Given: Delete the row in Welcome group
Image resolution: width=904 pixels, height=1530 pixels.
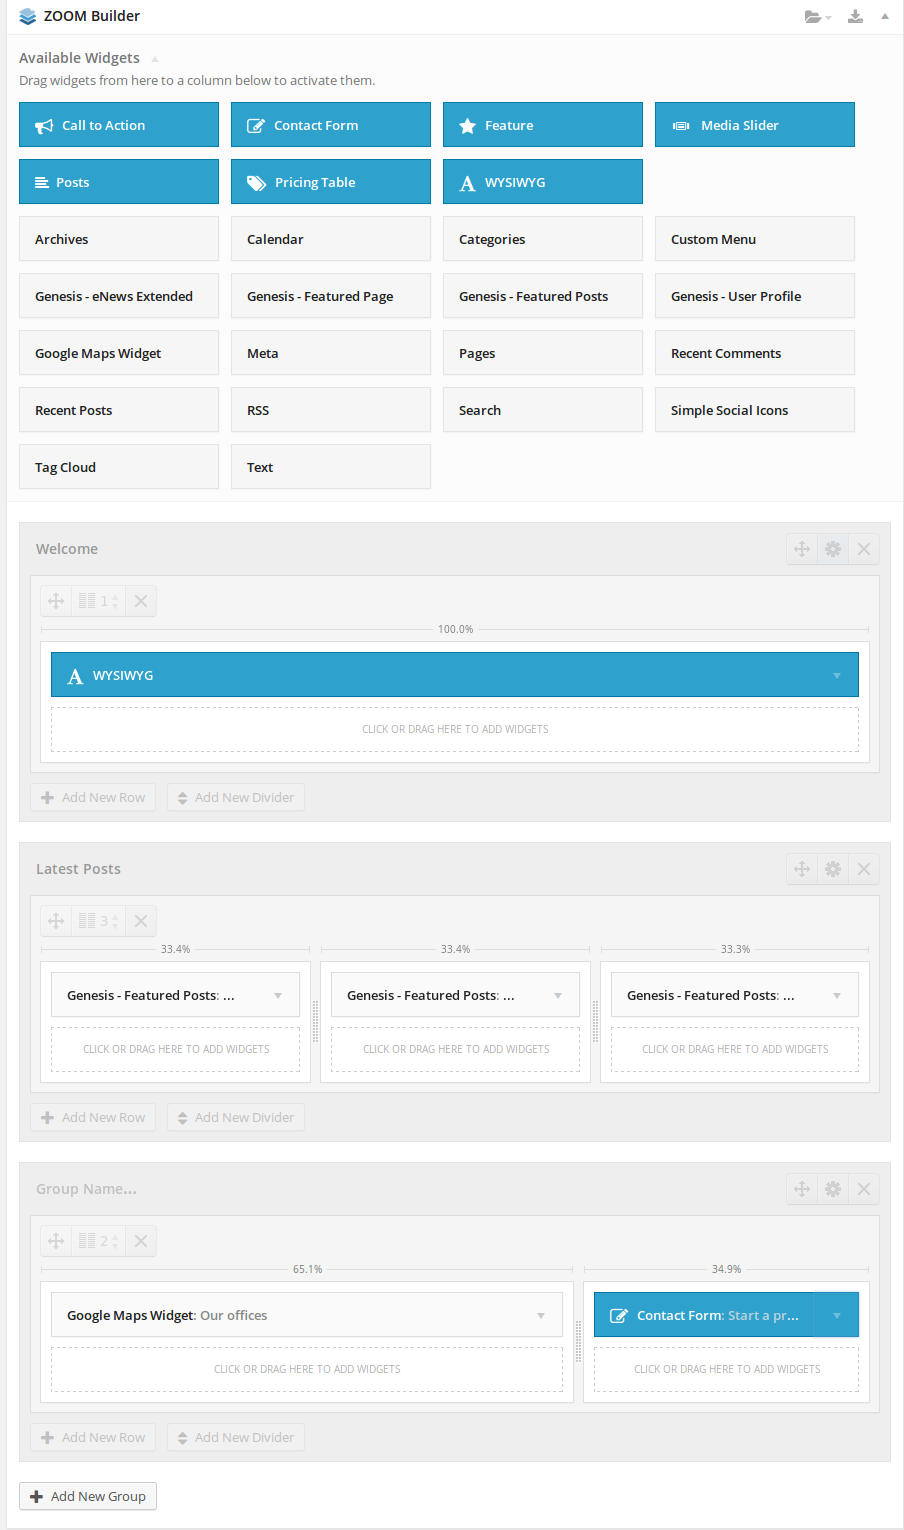Looking at the screenshot, I should tap(141, 601).
